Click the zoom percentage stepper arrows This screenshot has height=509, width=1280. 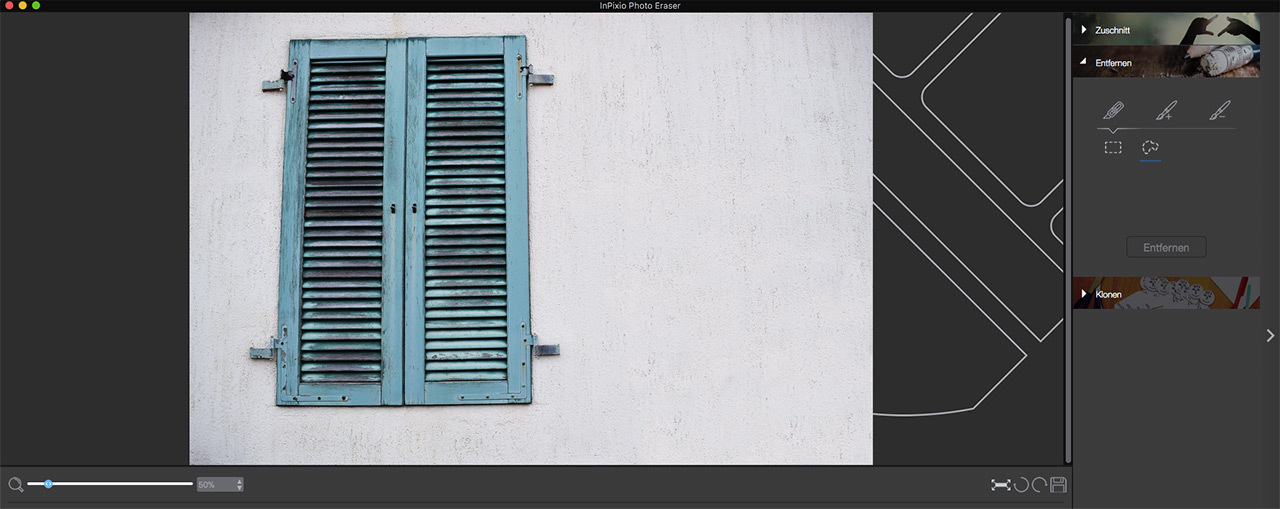[x=239, y=485]
